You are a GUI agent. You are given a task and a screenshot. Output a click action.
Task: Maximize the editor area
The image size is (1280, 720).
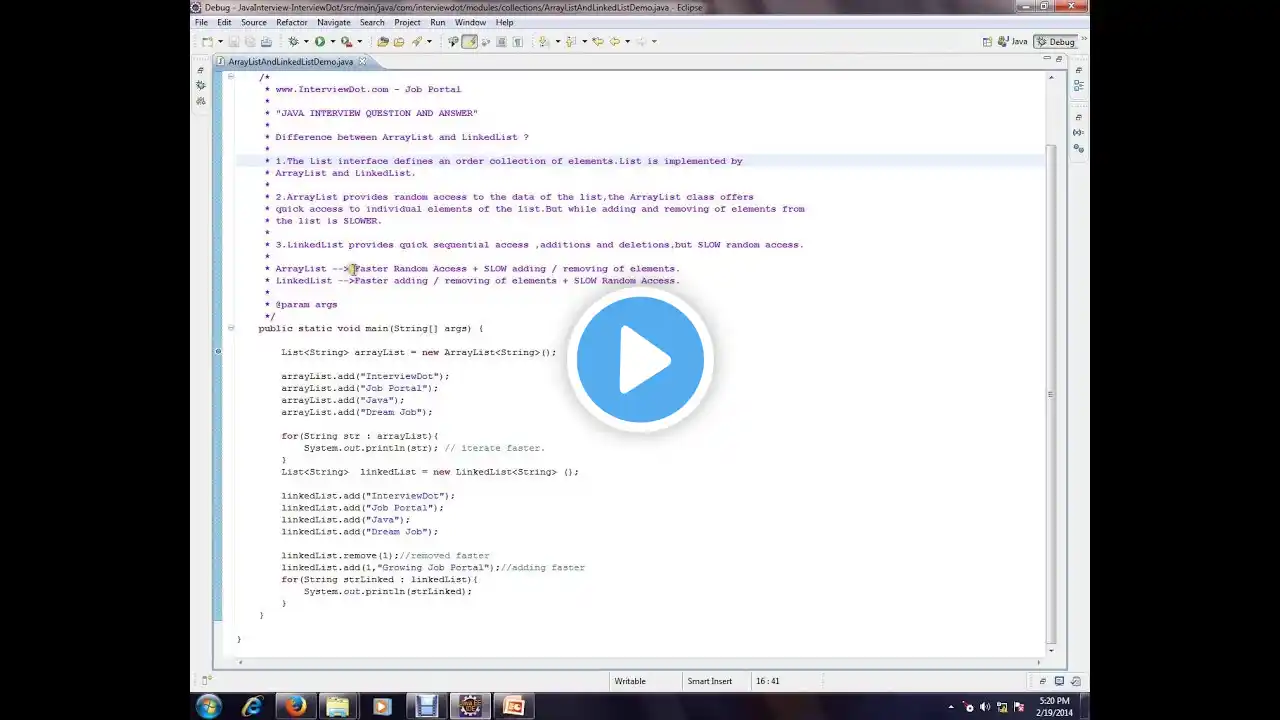pos(1059,59)
